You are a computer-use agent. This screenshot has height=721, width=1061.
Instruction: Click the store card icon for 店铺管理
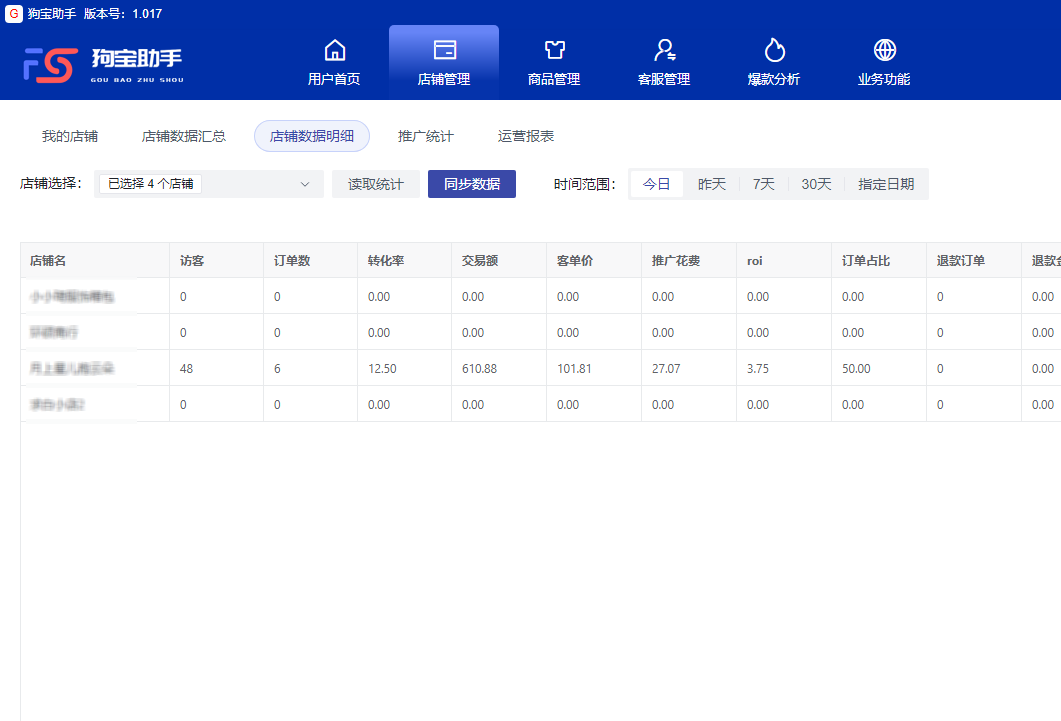tap(445, 50)
